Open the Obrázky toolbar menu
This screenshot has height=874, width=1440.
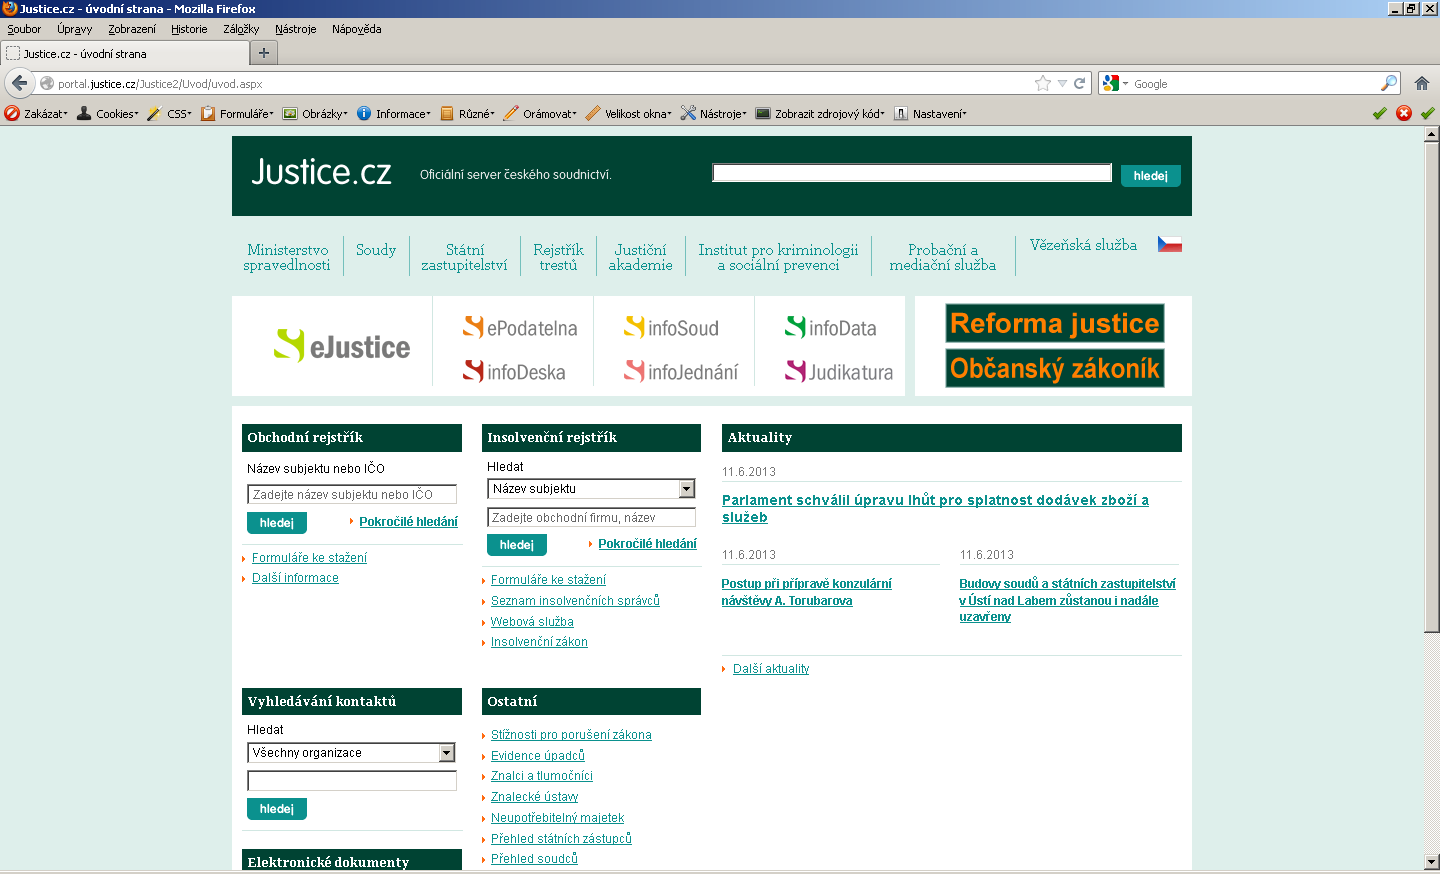(x=315, y=114)
